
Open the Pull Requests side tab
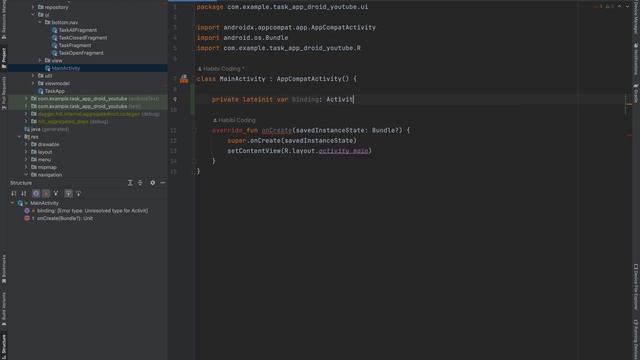pos(4,93)
